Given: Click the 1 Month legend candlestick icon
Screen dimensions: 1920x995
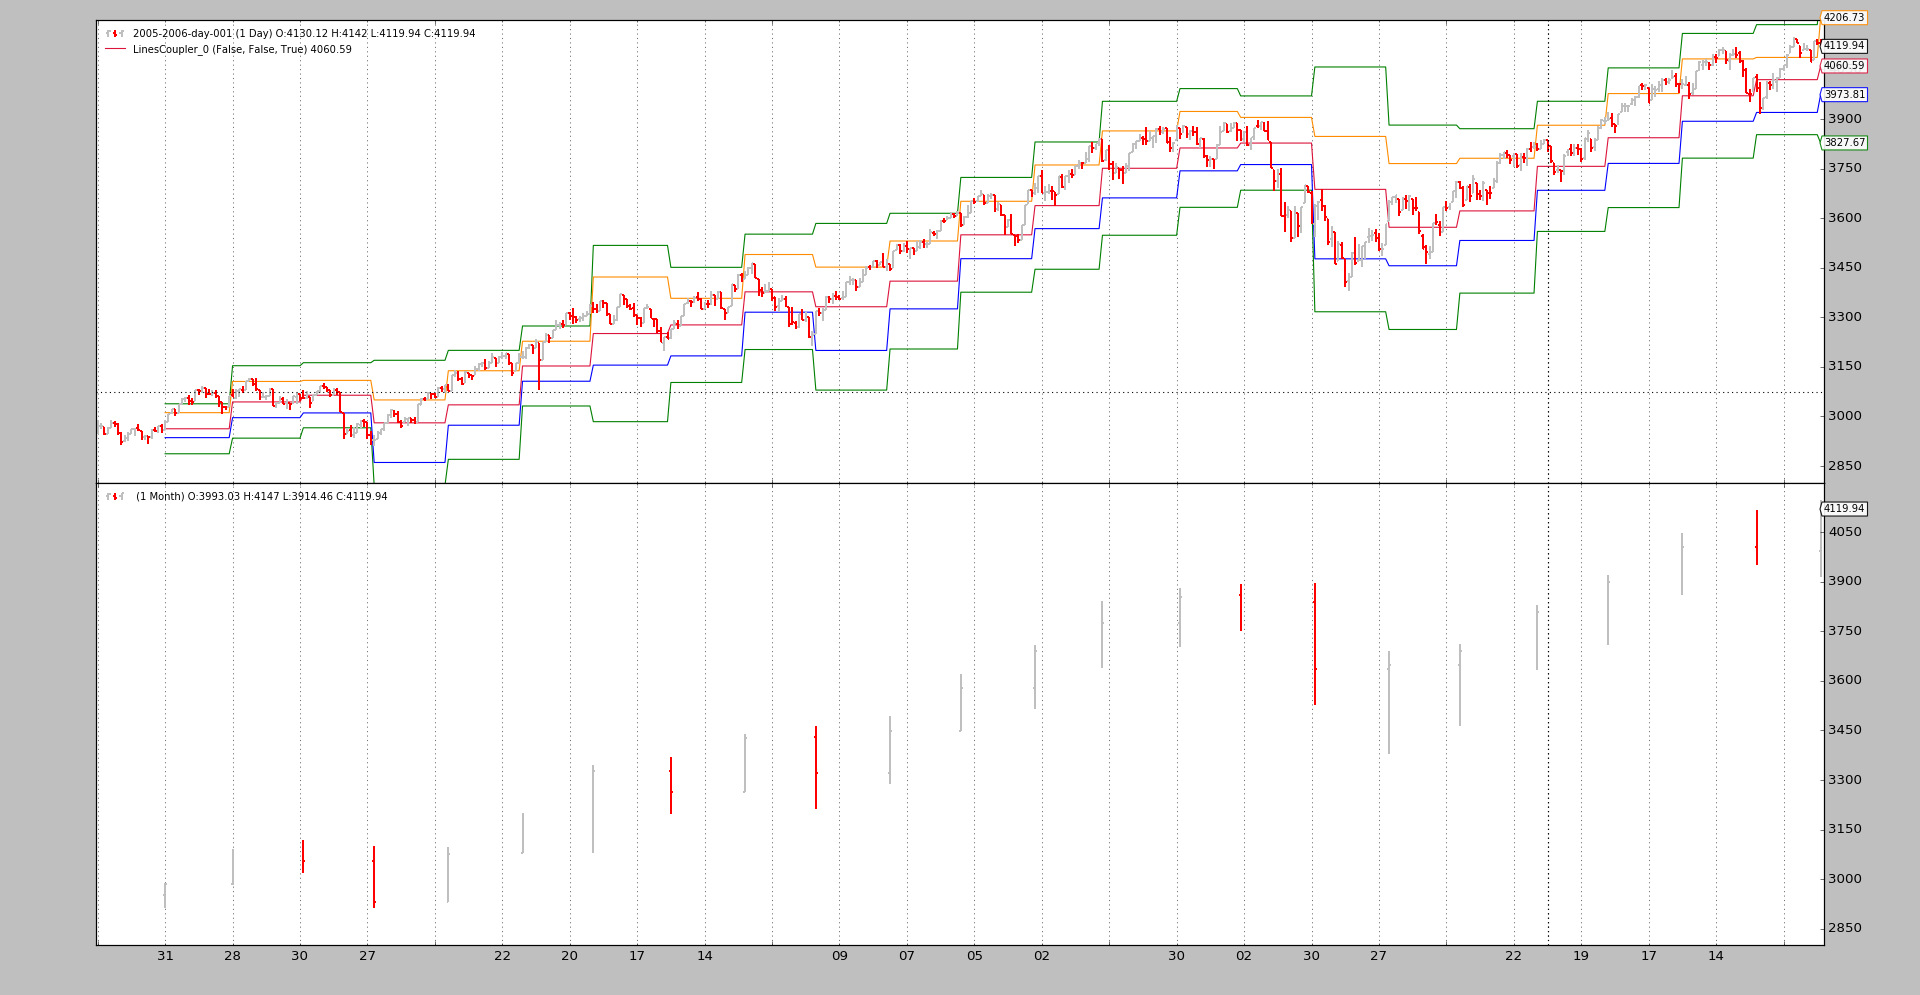Looking at the screenshot, I should 115,496.
